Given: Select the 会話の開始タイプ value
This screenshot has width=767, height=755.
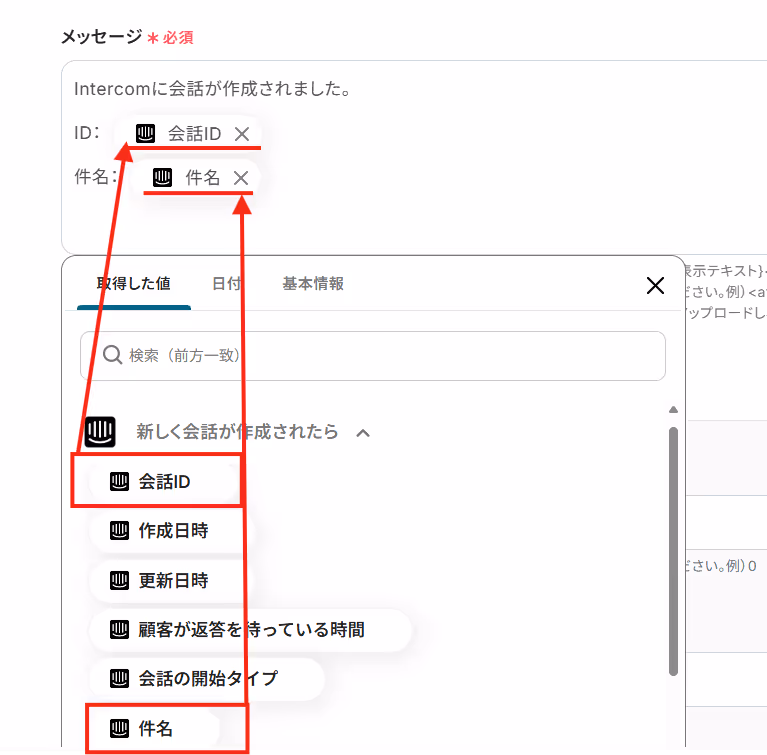Looking at the screenshot, I should (x=207, y=679).
